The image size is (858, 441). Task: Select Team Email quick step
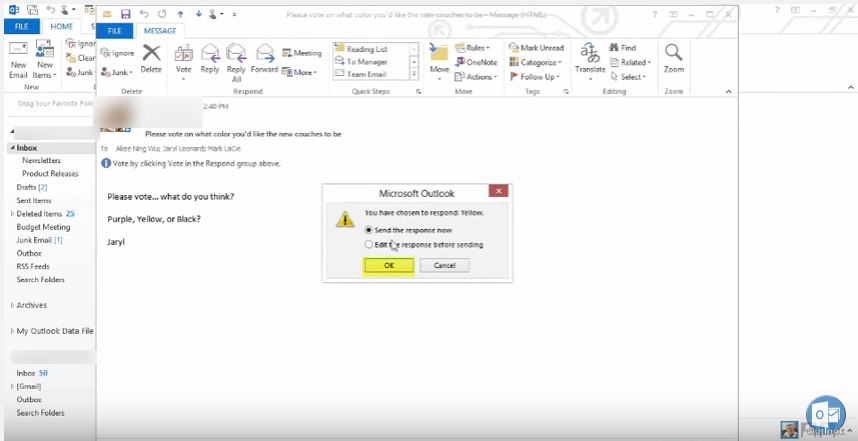371,74
